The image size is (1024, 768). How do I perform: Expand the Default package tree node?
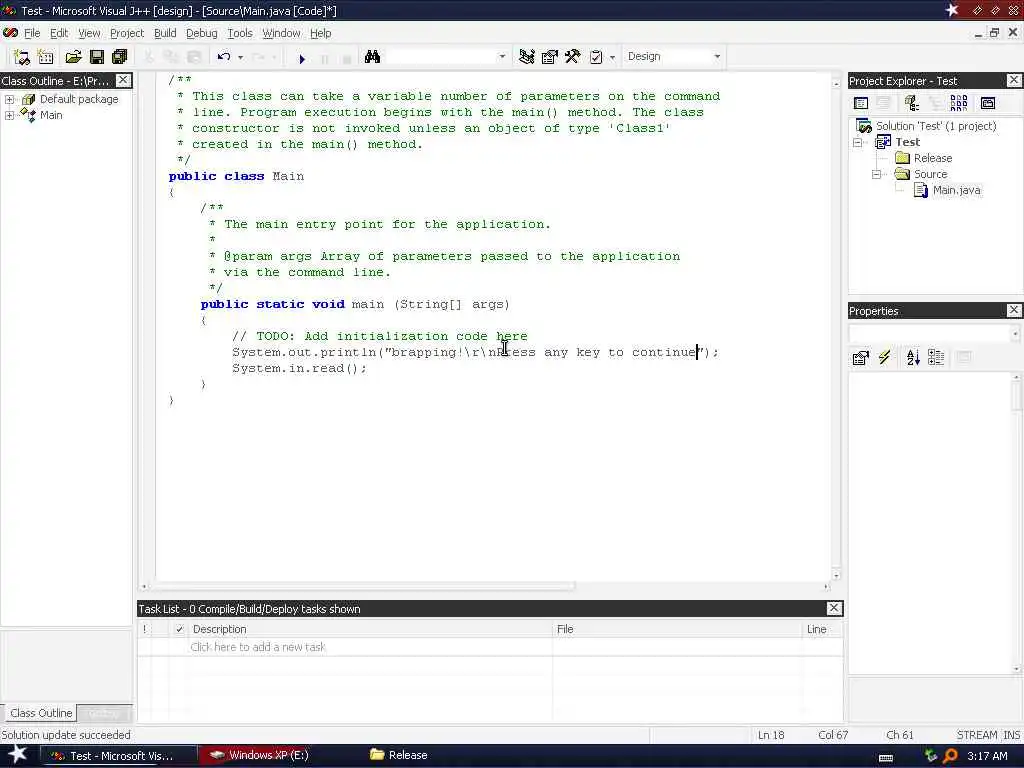[9, 99]
